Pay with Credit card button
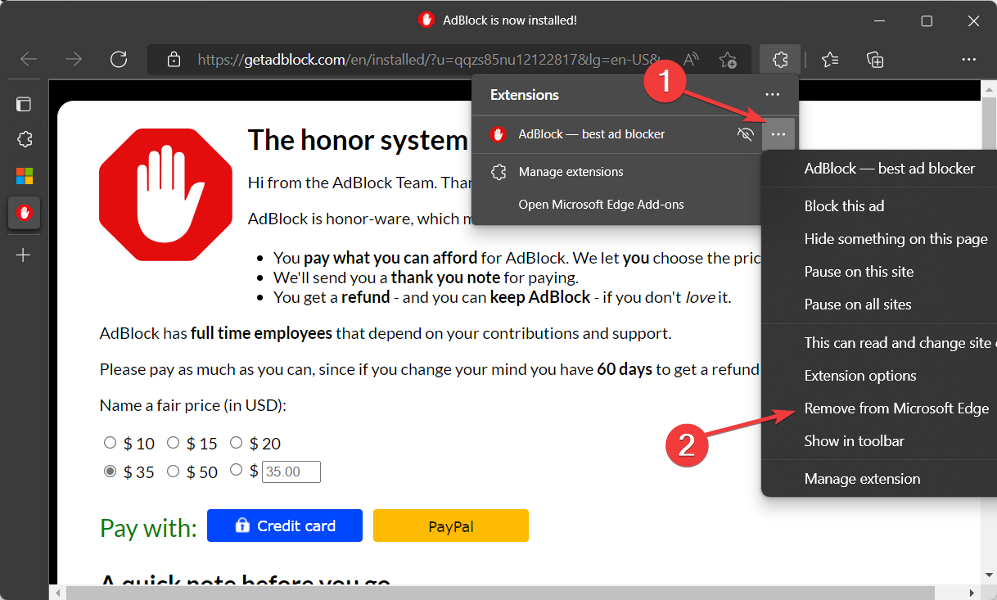 click(x=285, y=526)
